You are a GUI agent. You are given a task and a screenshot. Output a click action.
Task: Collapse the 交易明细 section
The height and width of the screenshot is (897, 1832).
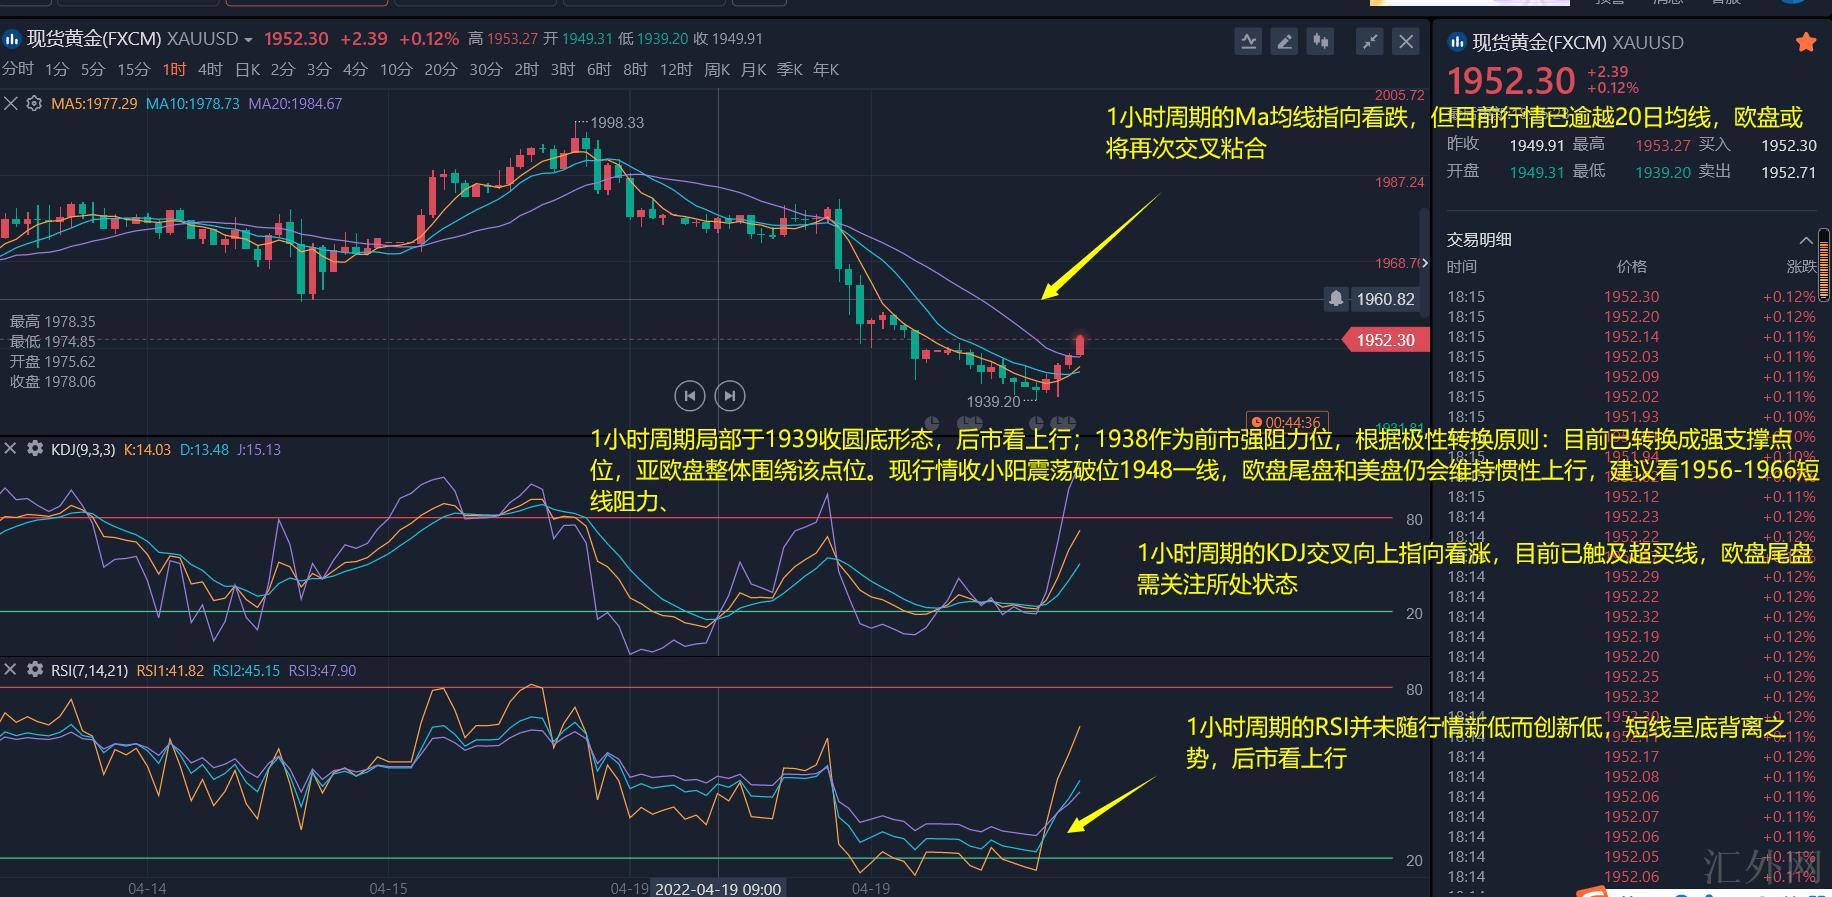click(x=1806, y=240)
